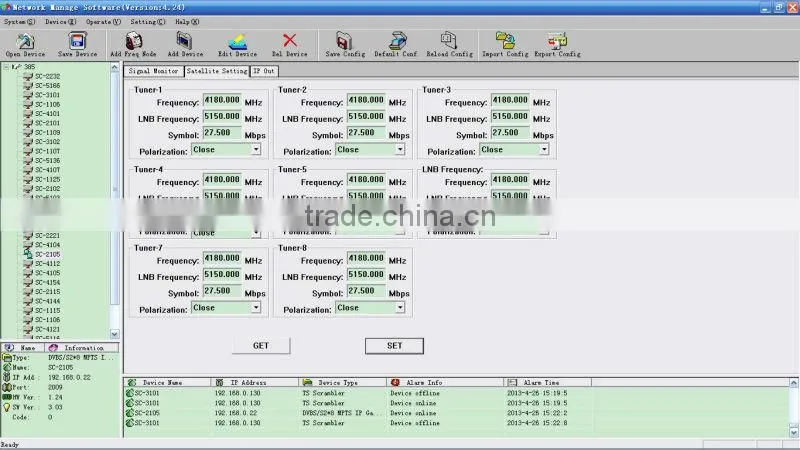Collapse the 385 root tree node

click(6, 67)
